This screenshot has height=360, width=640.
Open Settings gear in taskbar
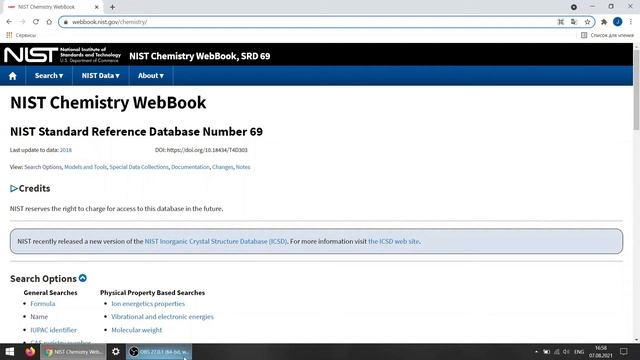point(116,351)
